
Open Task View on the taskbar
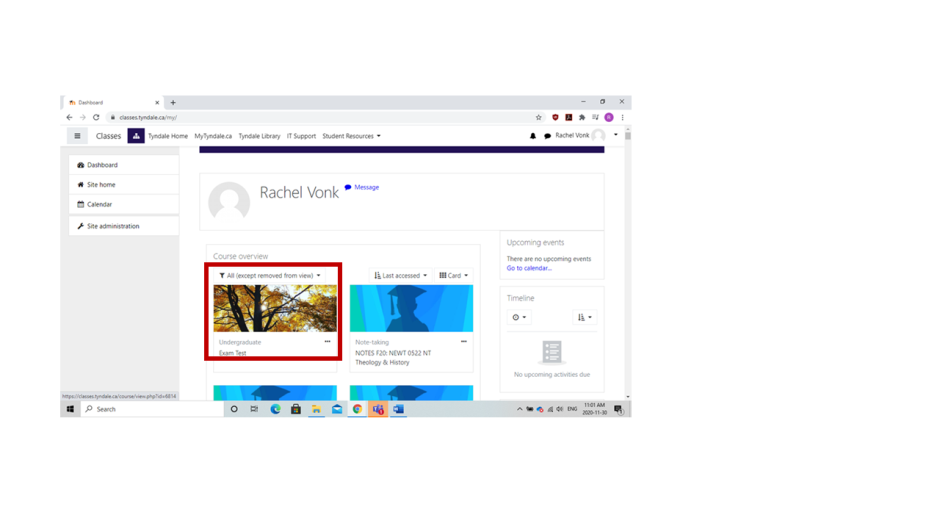(254, 409)
